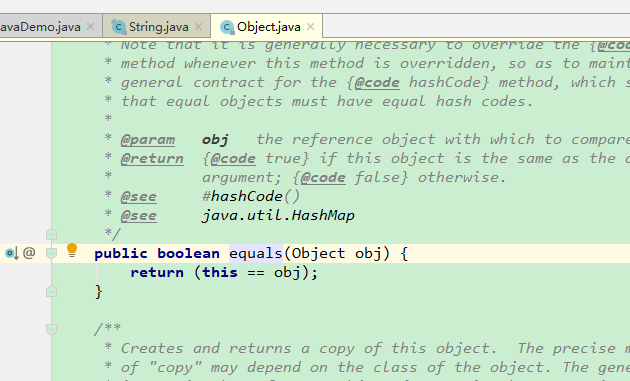The height and width of the screenshot is (381, 630).
Task: Click the bold 'obj' parameter name in Javadoc
Action: (x=215, y=139)
